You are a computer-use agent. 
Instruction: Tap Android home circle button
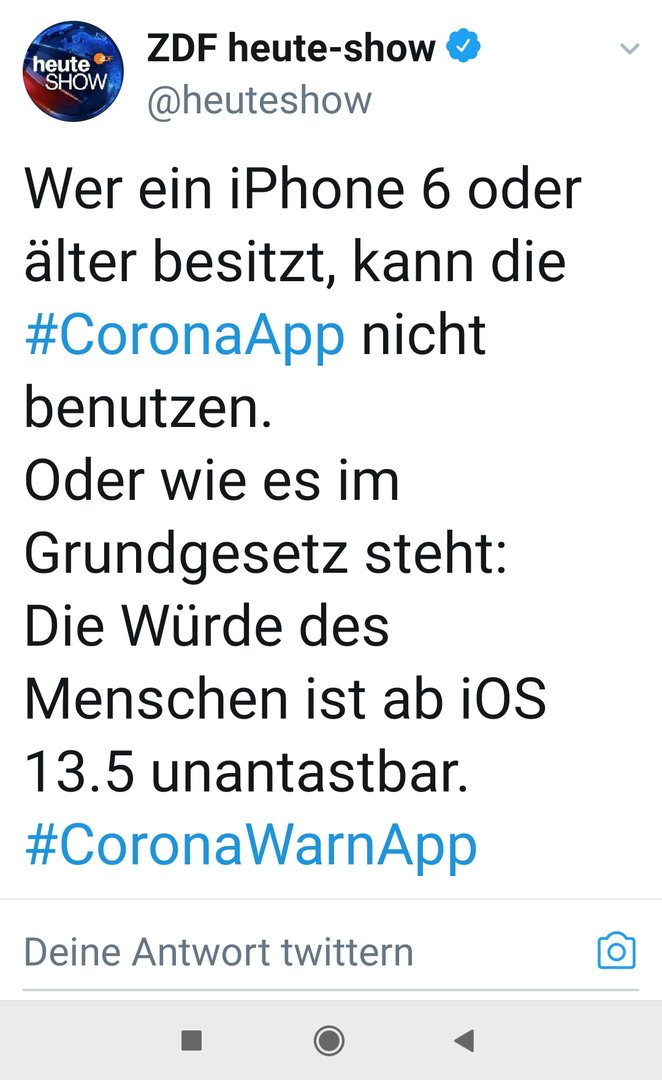(x=329, y=1040)
